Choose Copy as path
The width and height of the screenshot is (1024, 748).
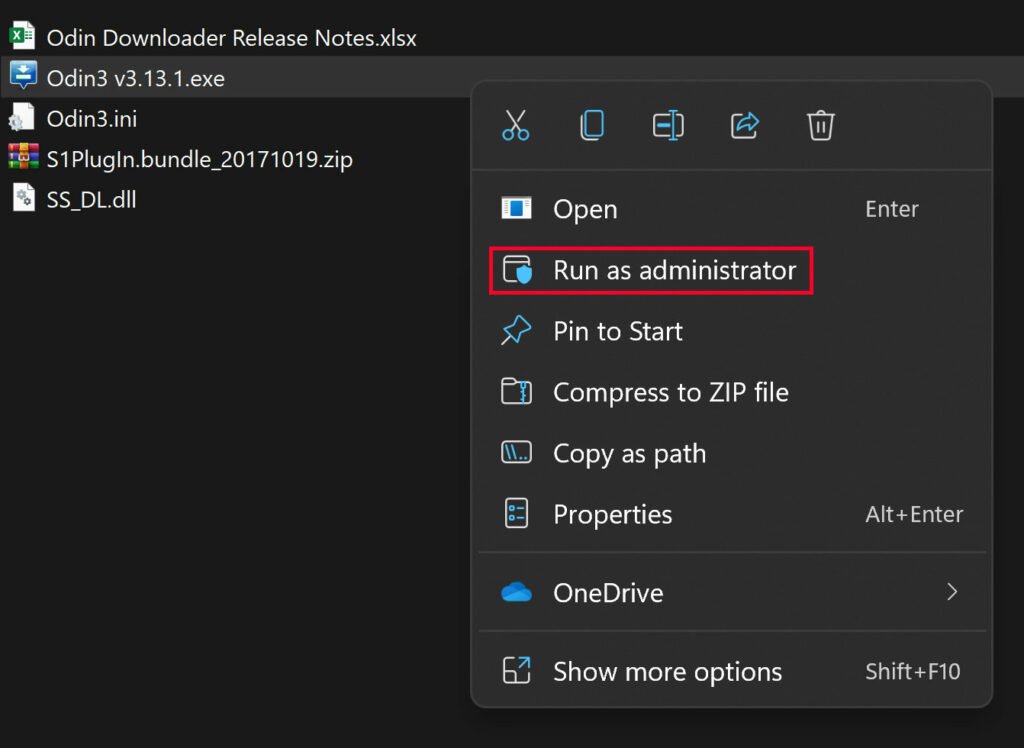tap(731, 453)
